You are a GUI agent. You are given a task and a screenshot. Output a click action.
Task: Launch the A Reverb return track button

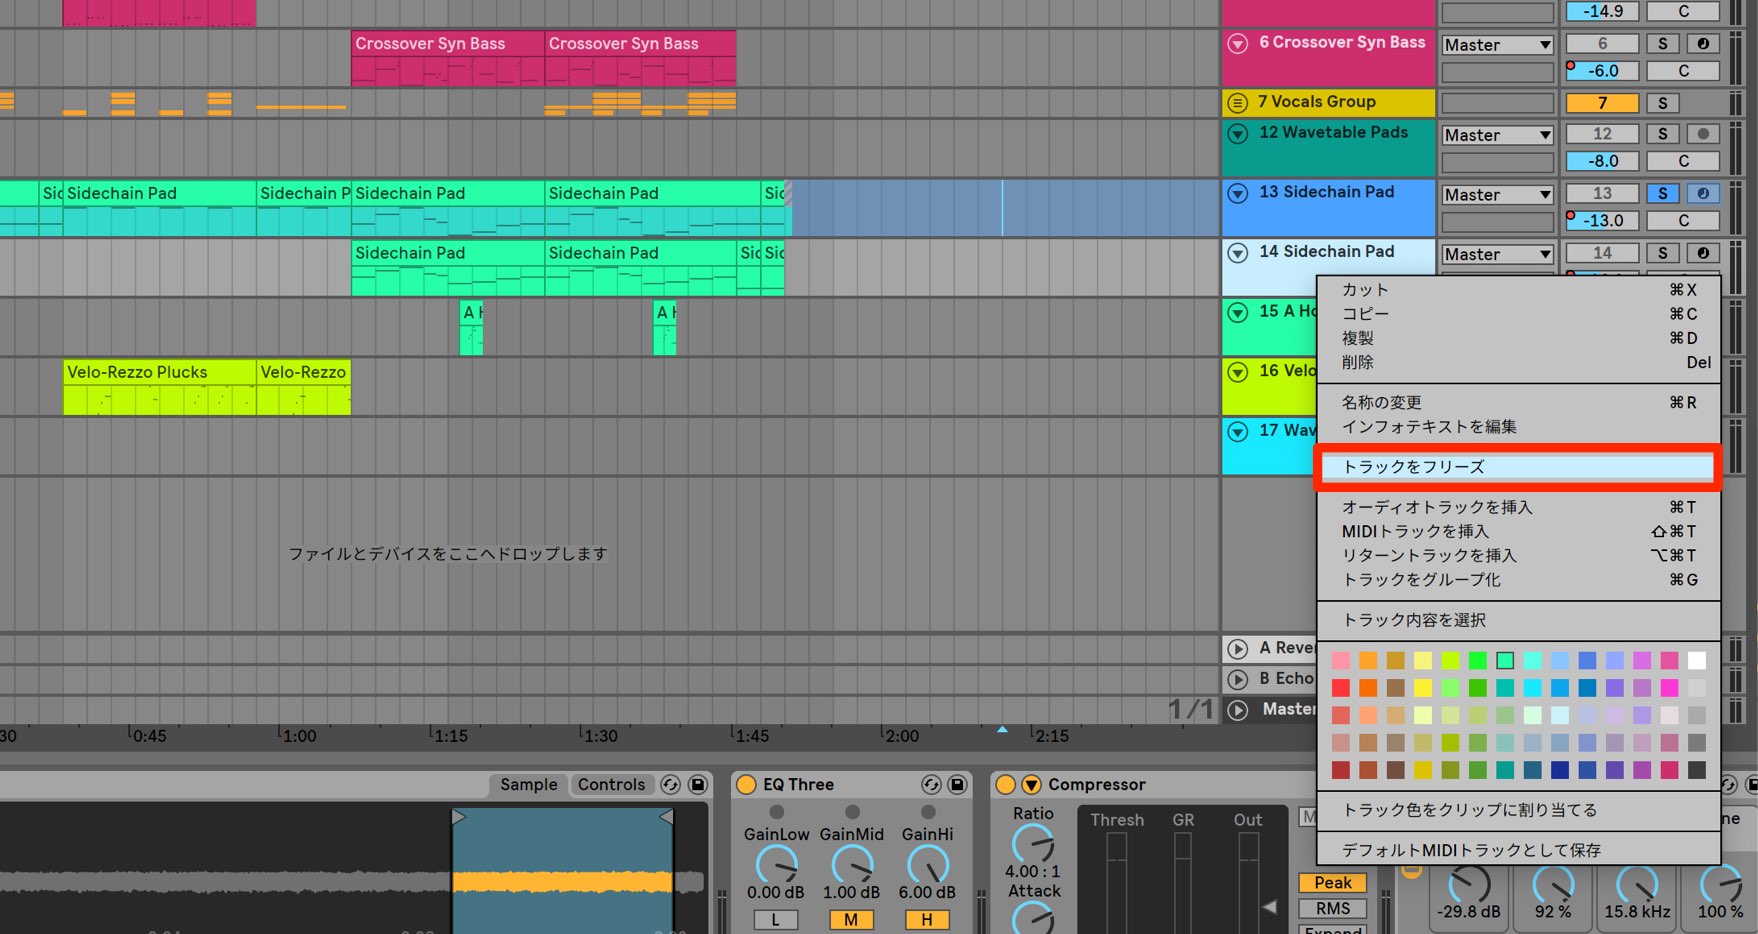tap(1238, 649)
